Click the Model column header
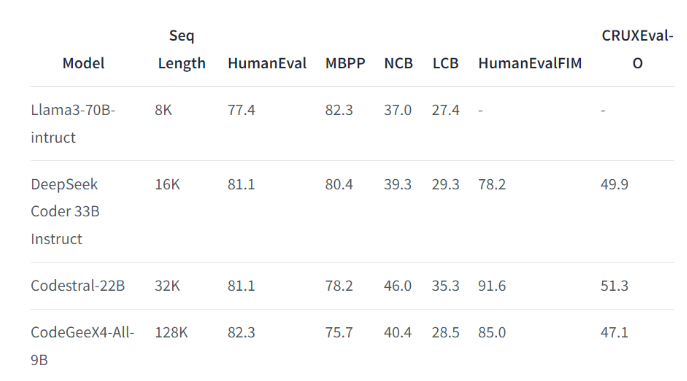Screen dimensions: 687x381 click(x=83, y=63)
